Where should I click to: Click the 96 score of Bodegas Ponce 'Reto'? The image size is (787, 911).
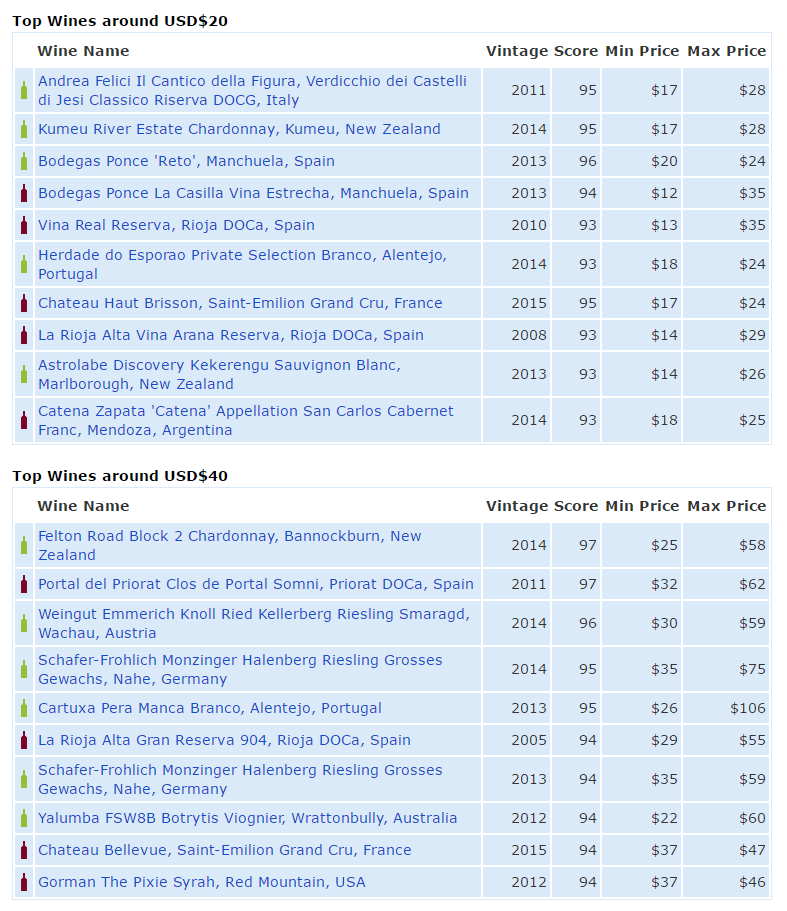pos(587,161)
